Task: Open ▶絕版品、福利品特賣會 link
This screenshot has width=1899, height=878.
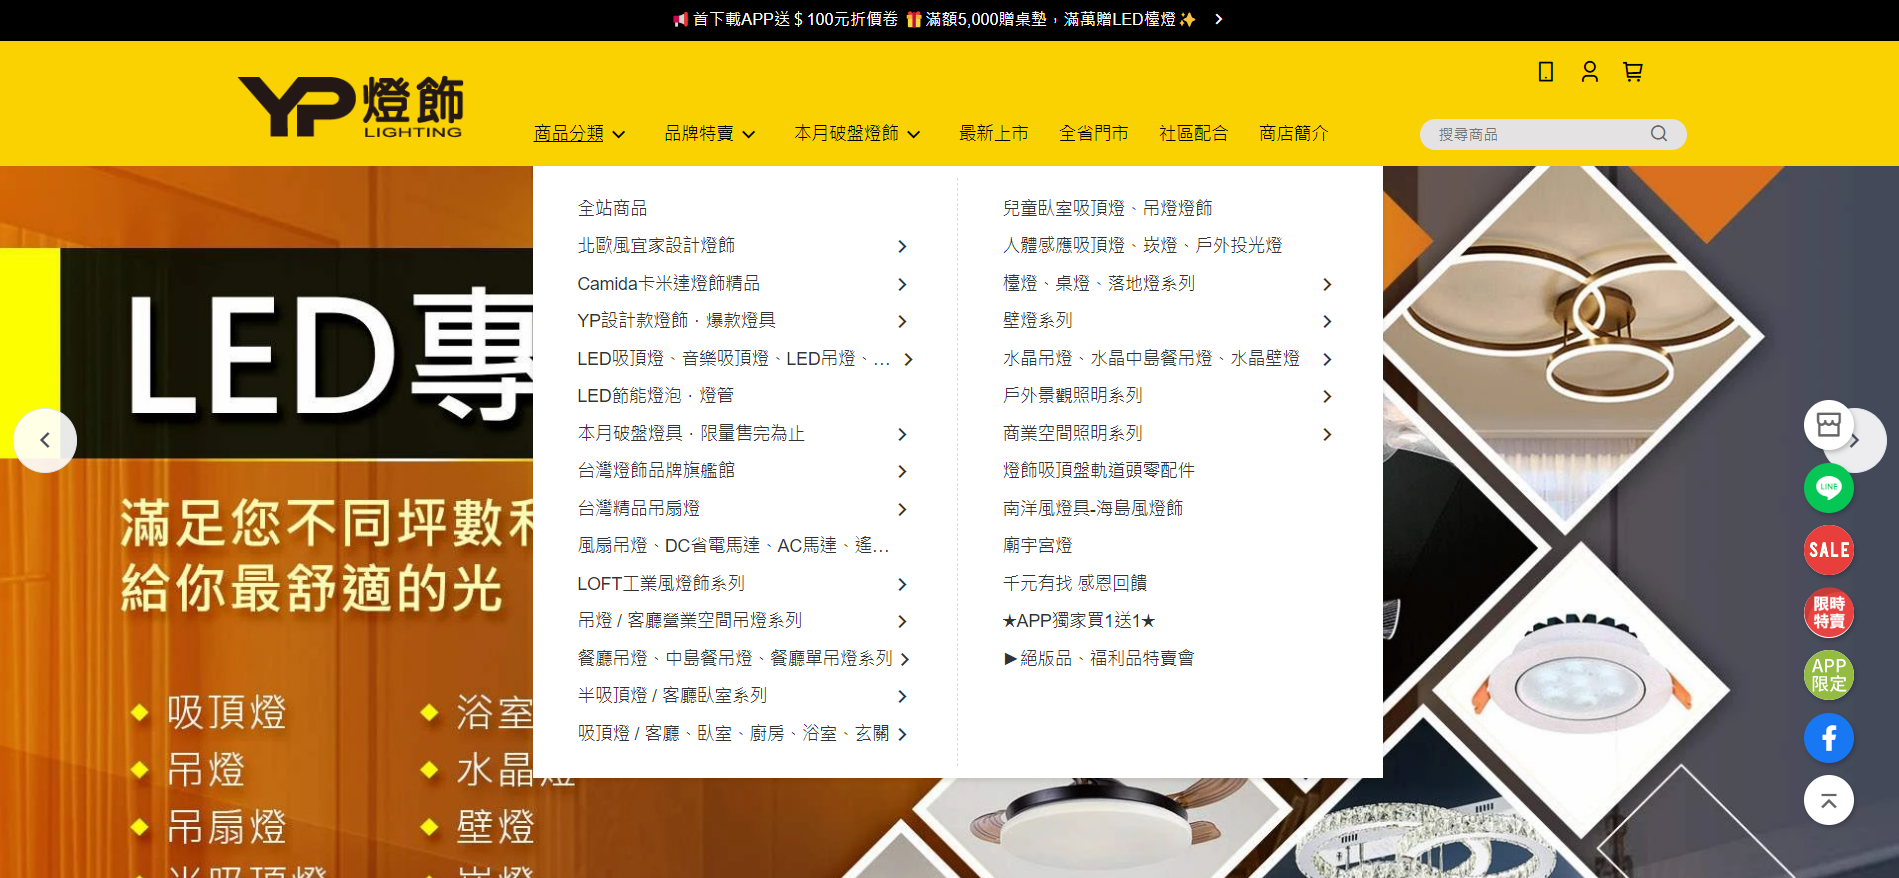Action: [1099, 659]
